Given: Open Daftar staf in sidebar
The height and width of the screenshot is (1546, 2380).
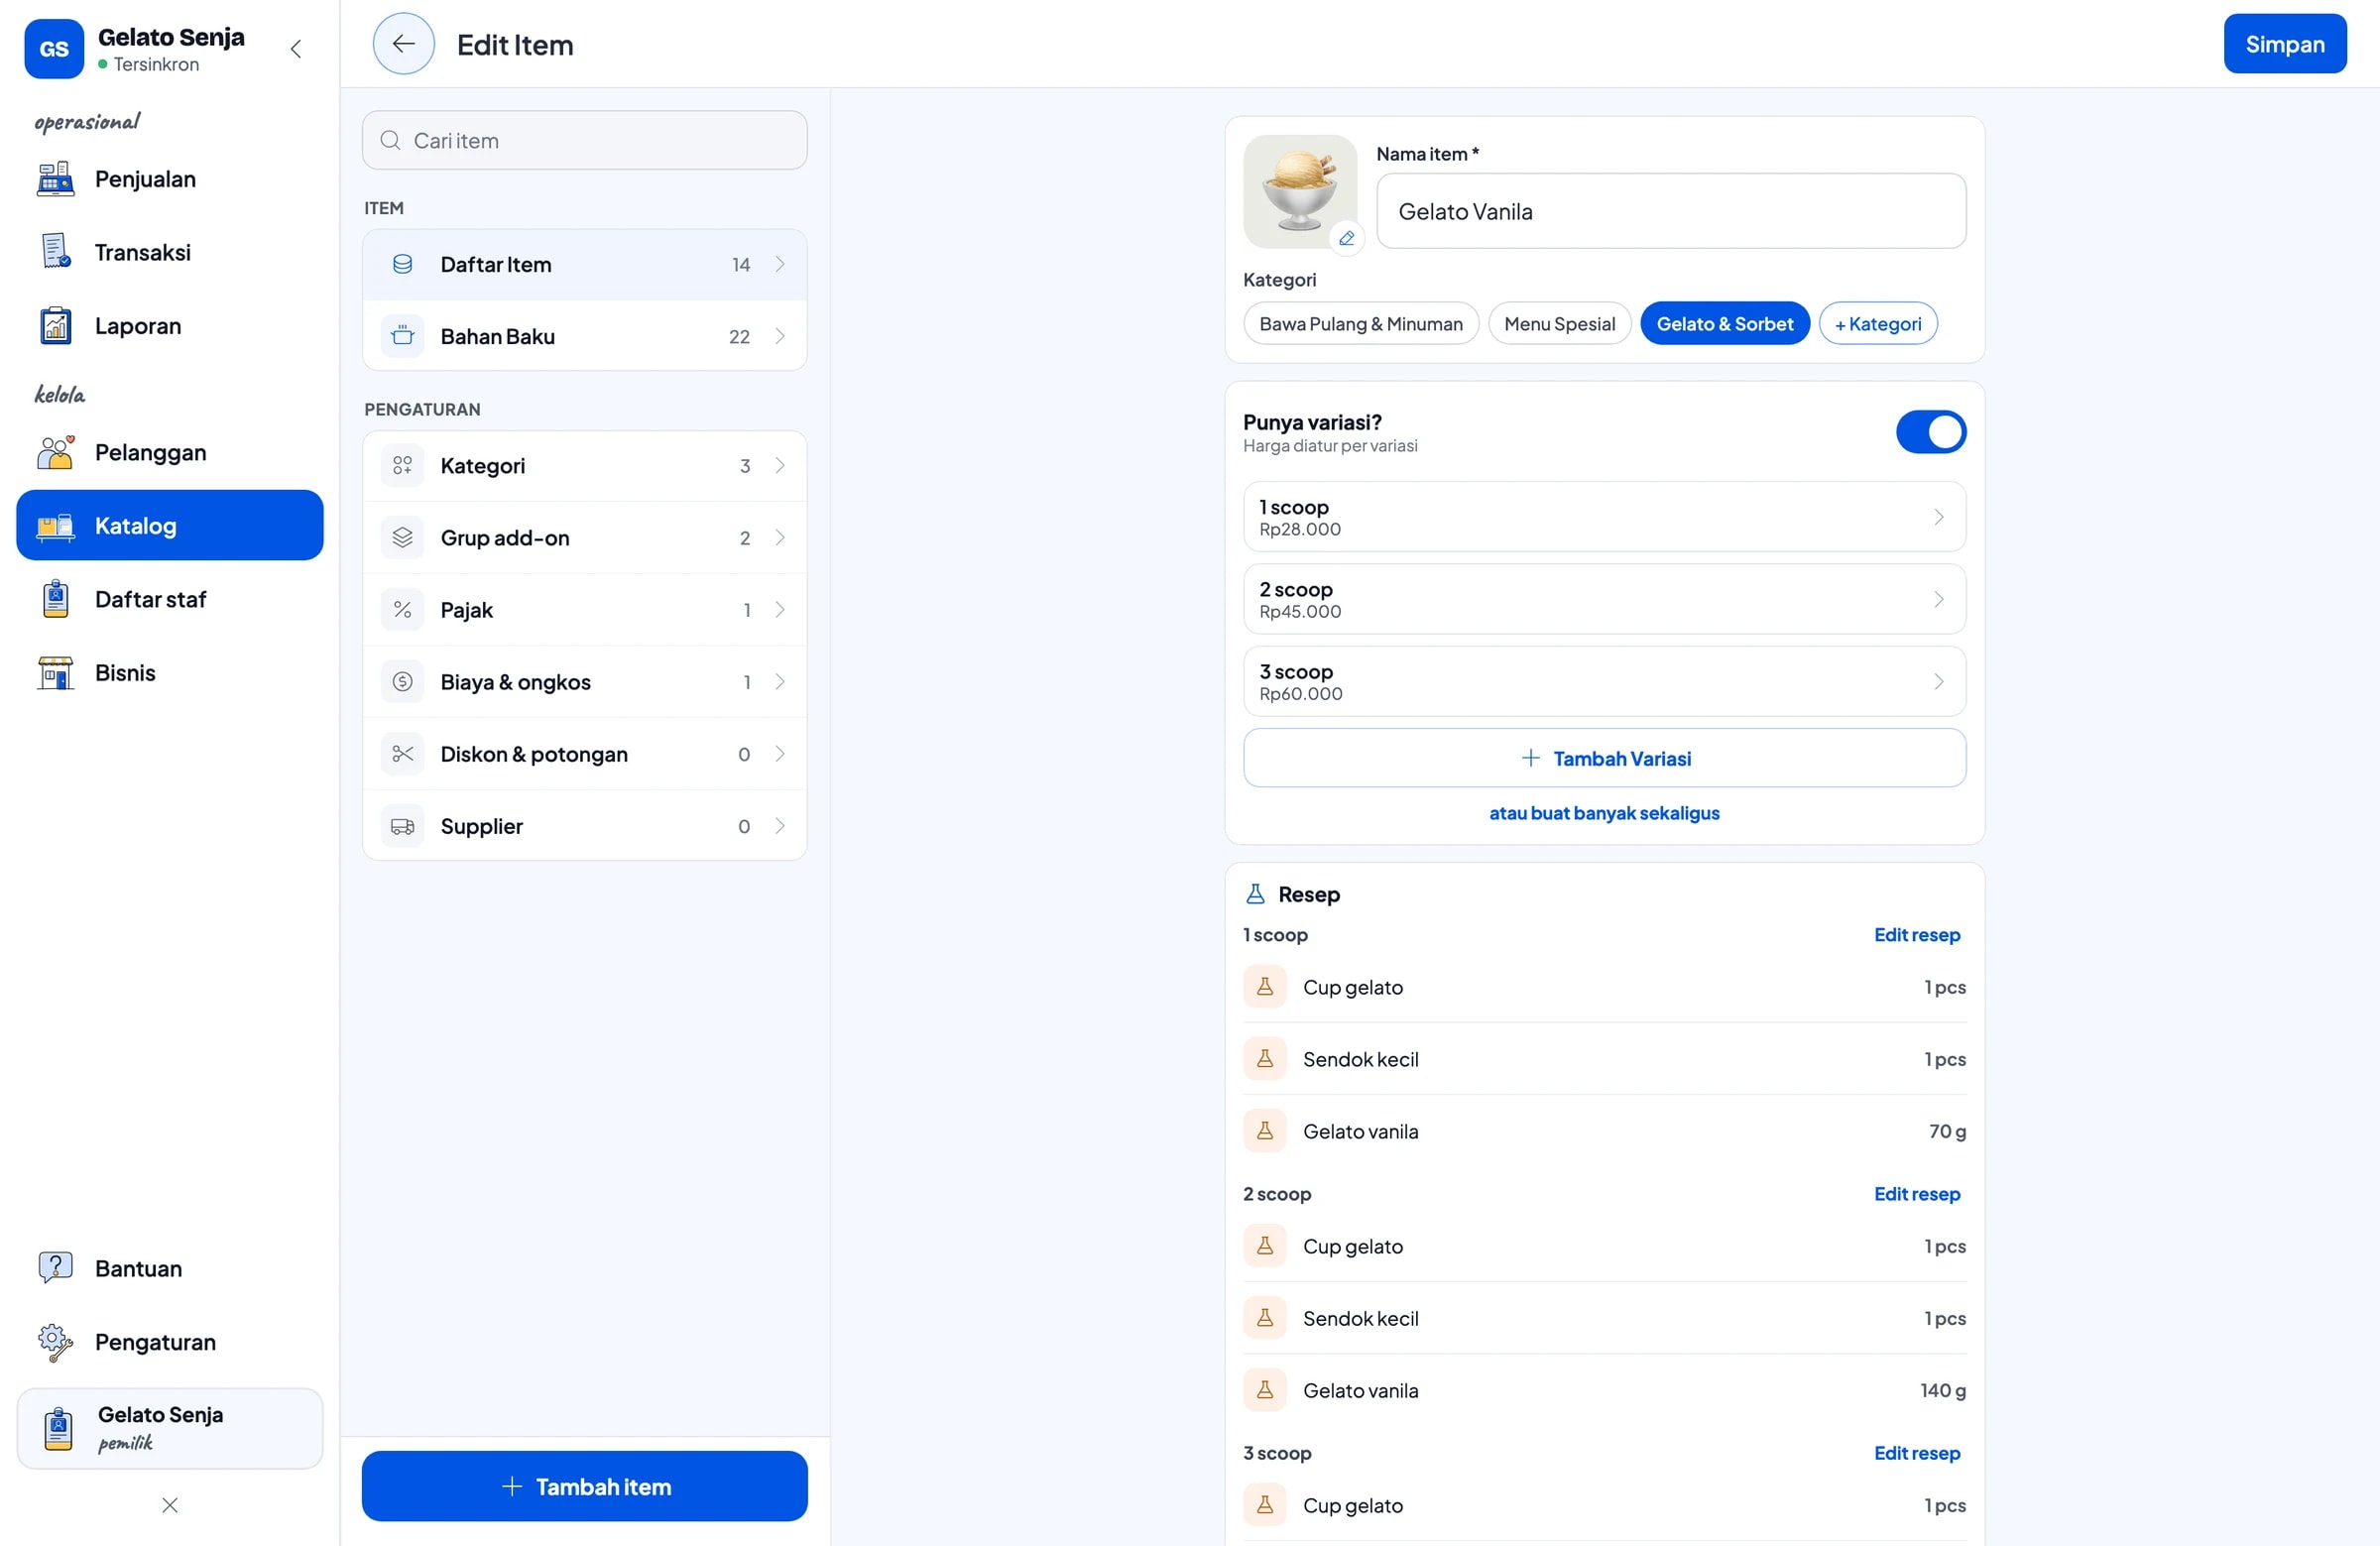Looking at the screenshot, I should (170, 599).
